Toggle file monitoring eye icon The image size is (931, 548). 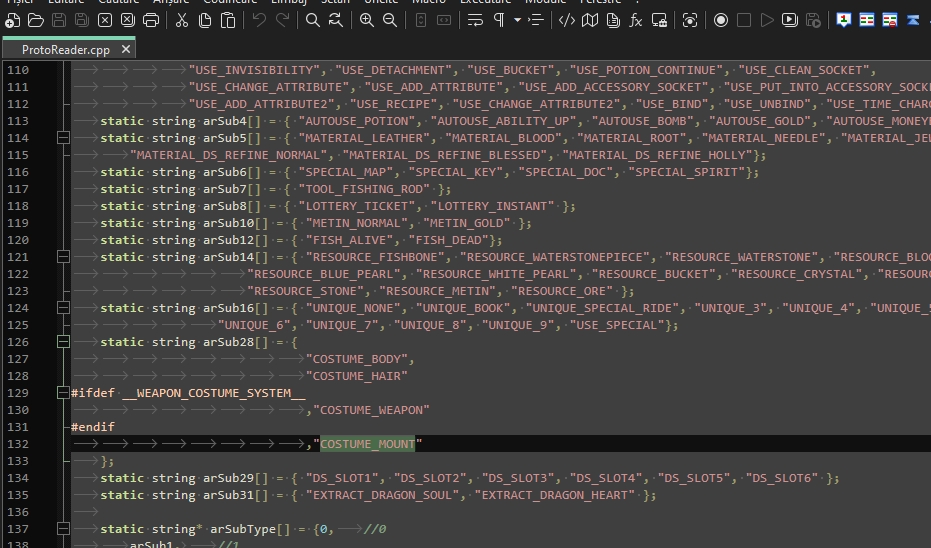pos(689,21)
